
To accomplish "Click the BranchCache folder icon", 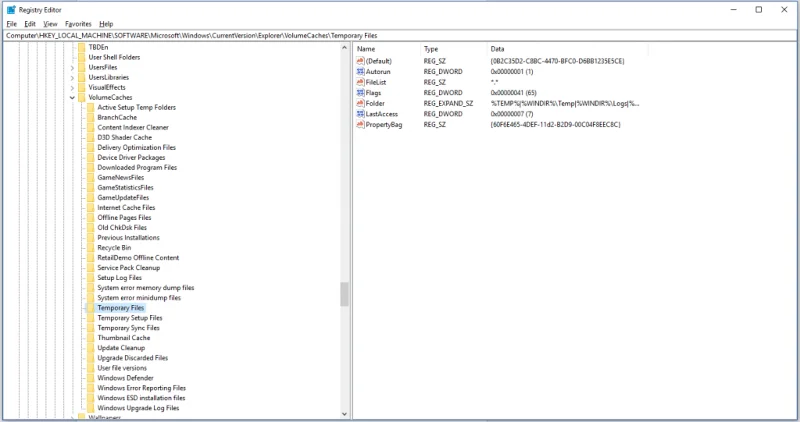I will pyautogui.click(x=90, y=117).
